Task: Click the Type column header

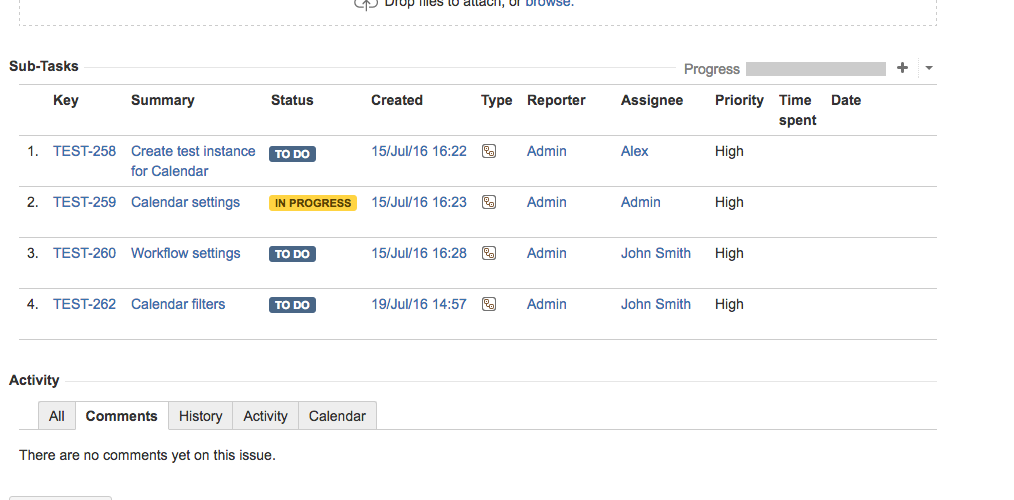Action: [497, 100]
